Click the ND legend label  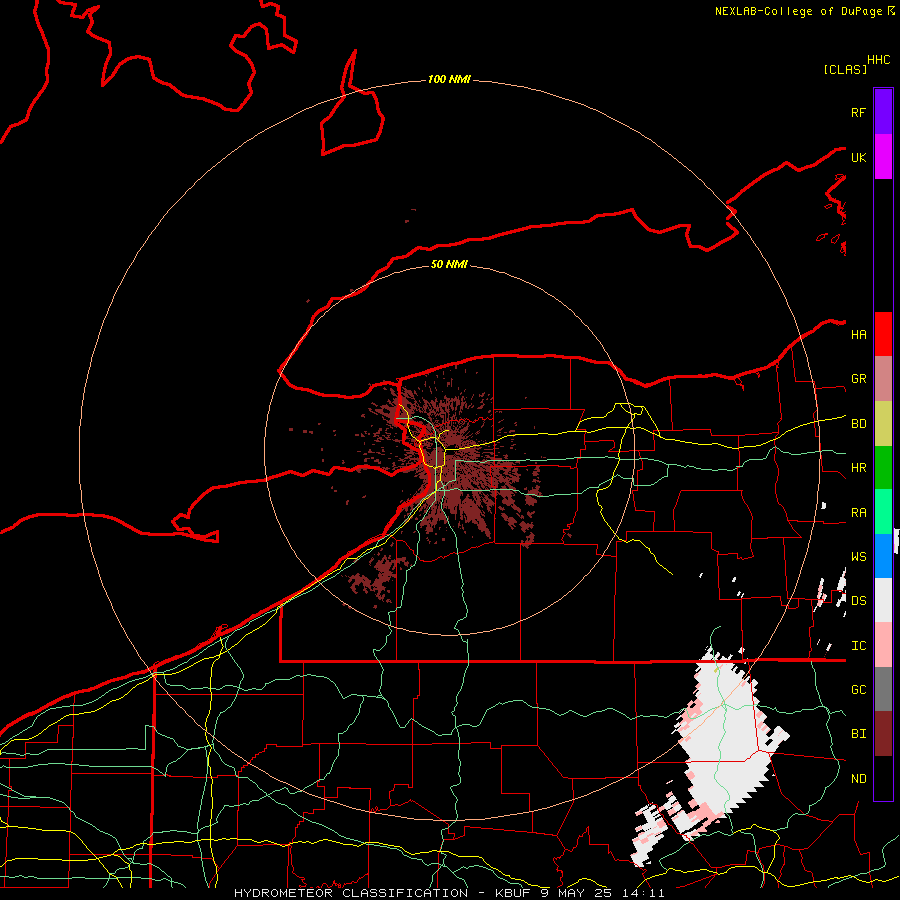[x=858, y=779]
